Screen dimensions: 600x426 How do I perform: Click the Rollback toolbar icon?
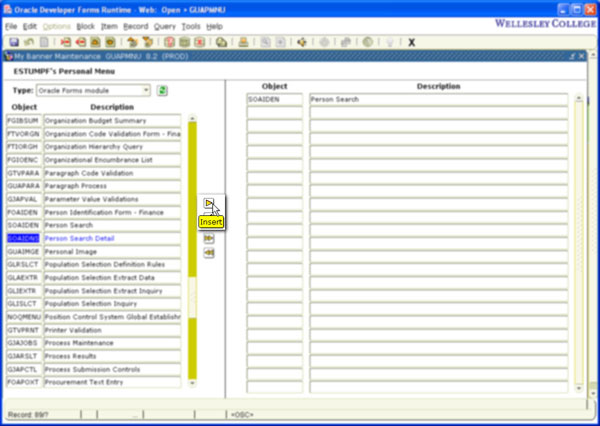(29, 42)
